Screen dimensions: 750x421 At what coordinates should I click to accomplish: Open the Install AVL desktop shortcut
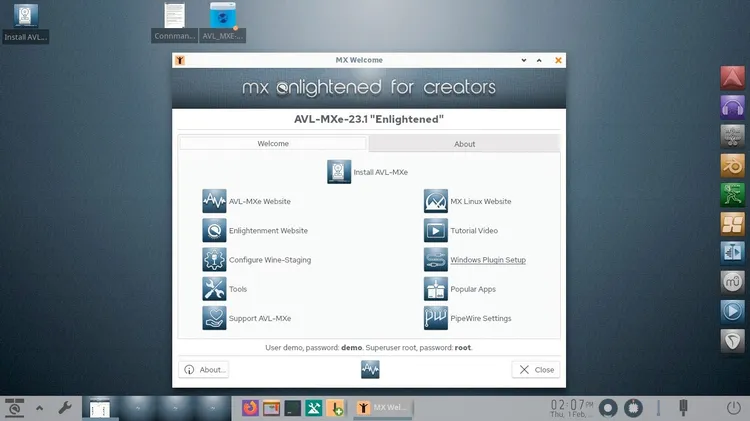[25, 22]
